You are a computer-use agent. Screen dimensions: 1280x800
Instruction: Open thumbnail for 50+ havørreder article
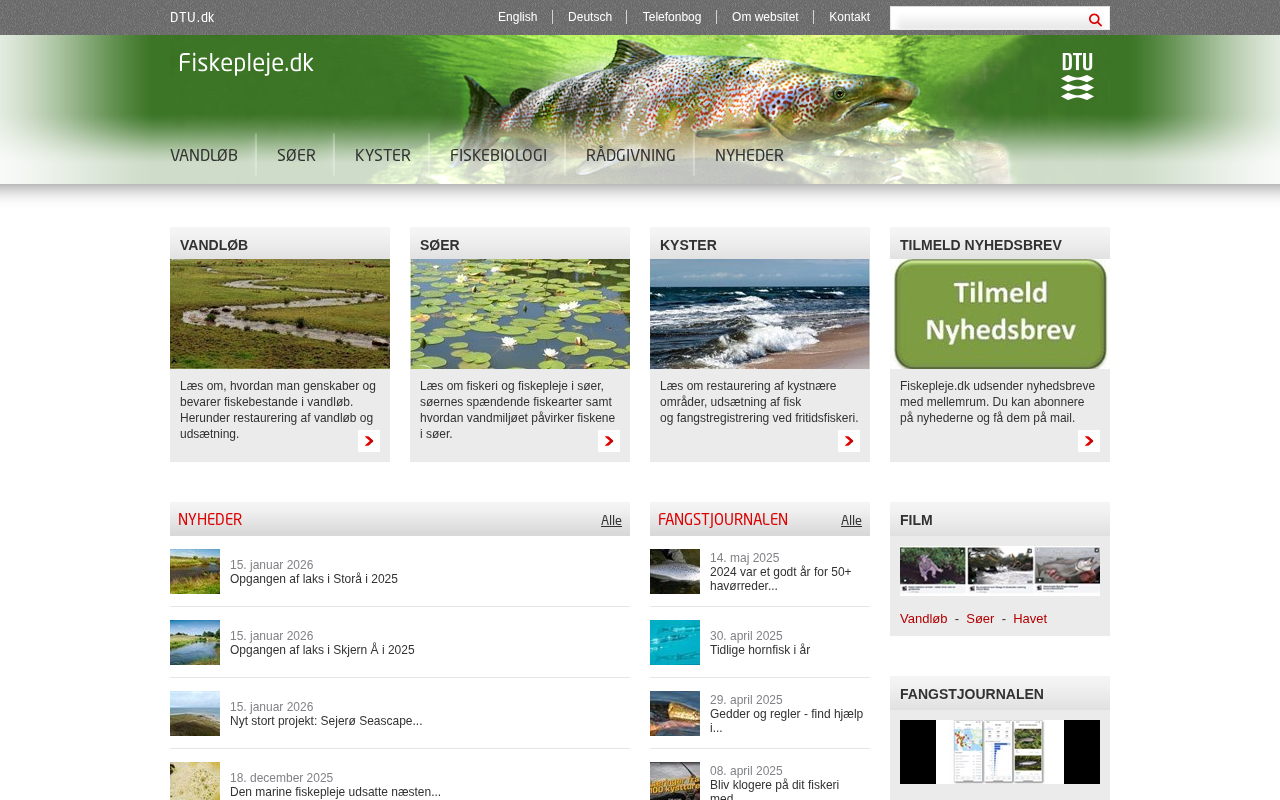coord(675,572)
